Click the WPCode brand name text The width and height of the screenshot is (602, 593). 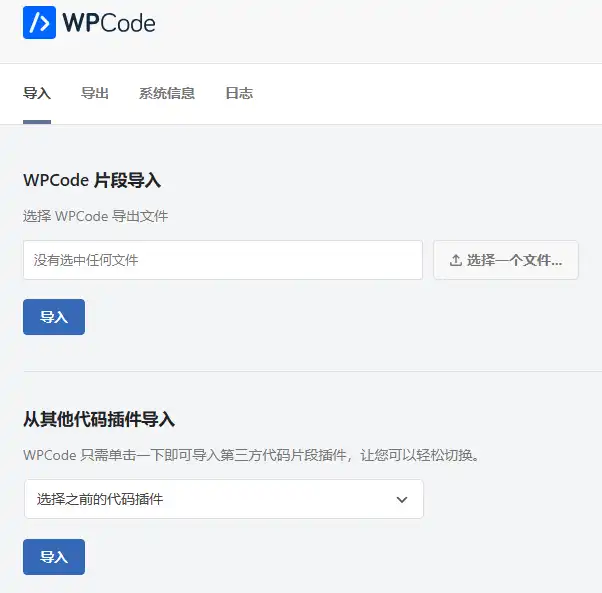[x=109, y=23]
